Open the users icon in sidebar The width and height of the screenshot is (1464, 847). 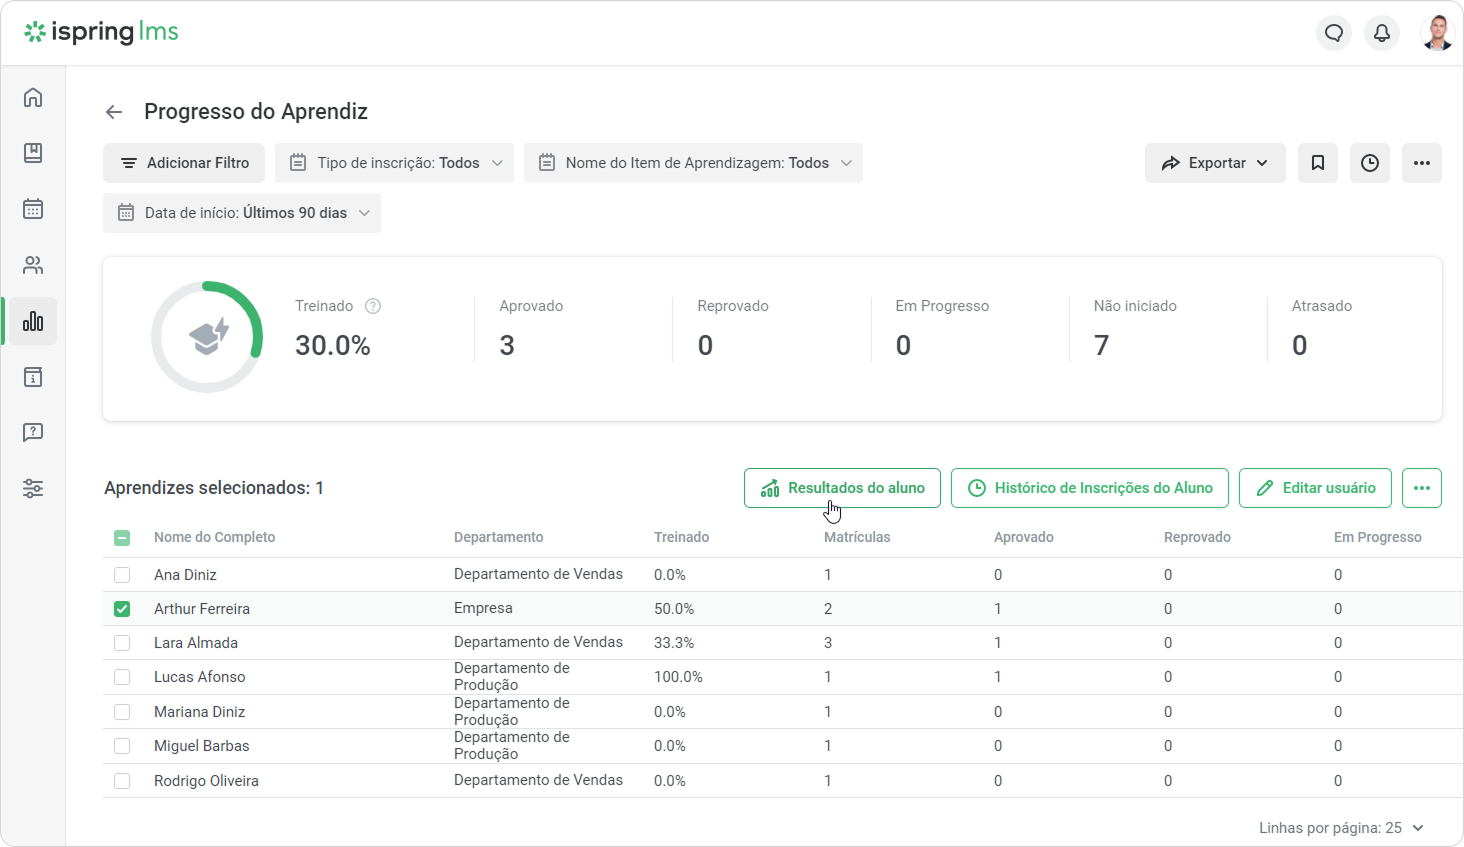tap(33, 265)
